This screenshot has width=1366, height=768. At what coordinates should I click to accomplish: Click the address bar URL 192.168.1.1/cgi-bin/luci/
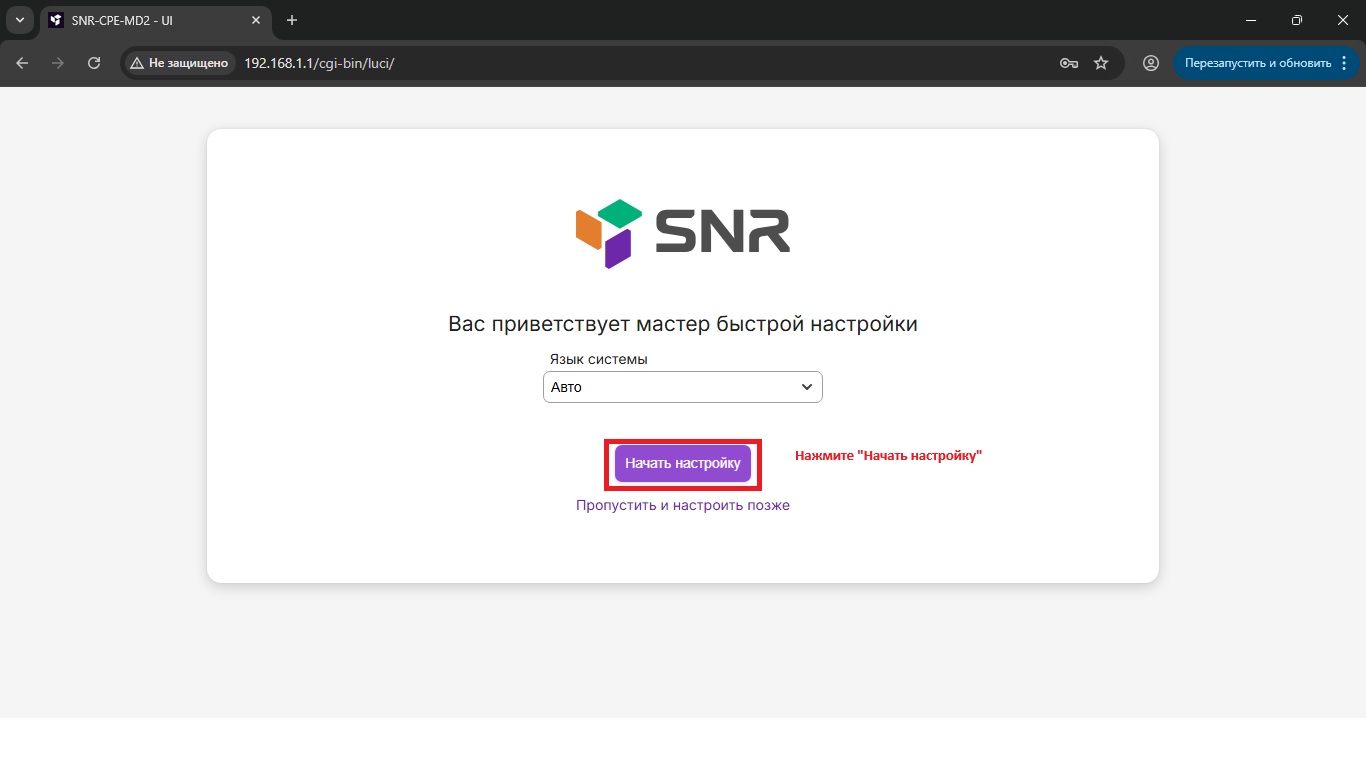[319, 63]
